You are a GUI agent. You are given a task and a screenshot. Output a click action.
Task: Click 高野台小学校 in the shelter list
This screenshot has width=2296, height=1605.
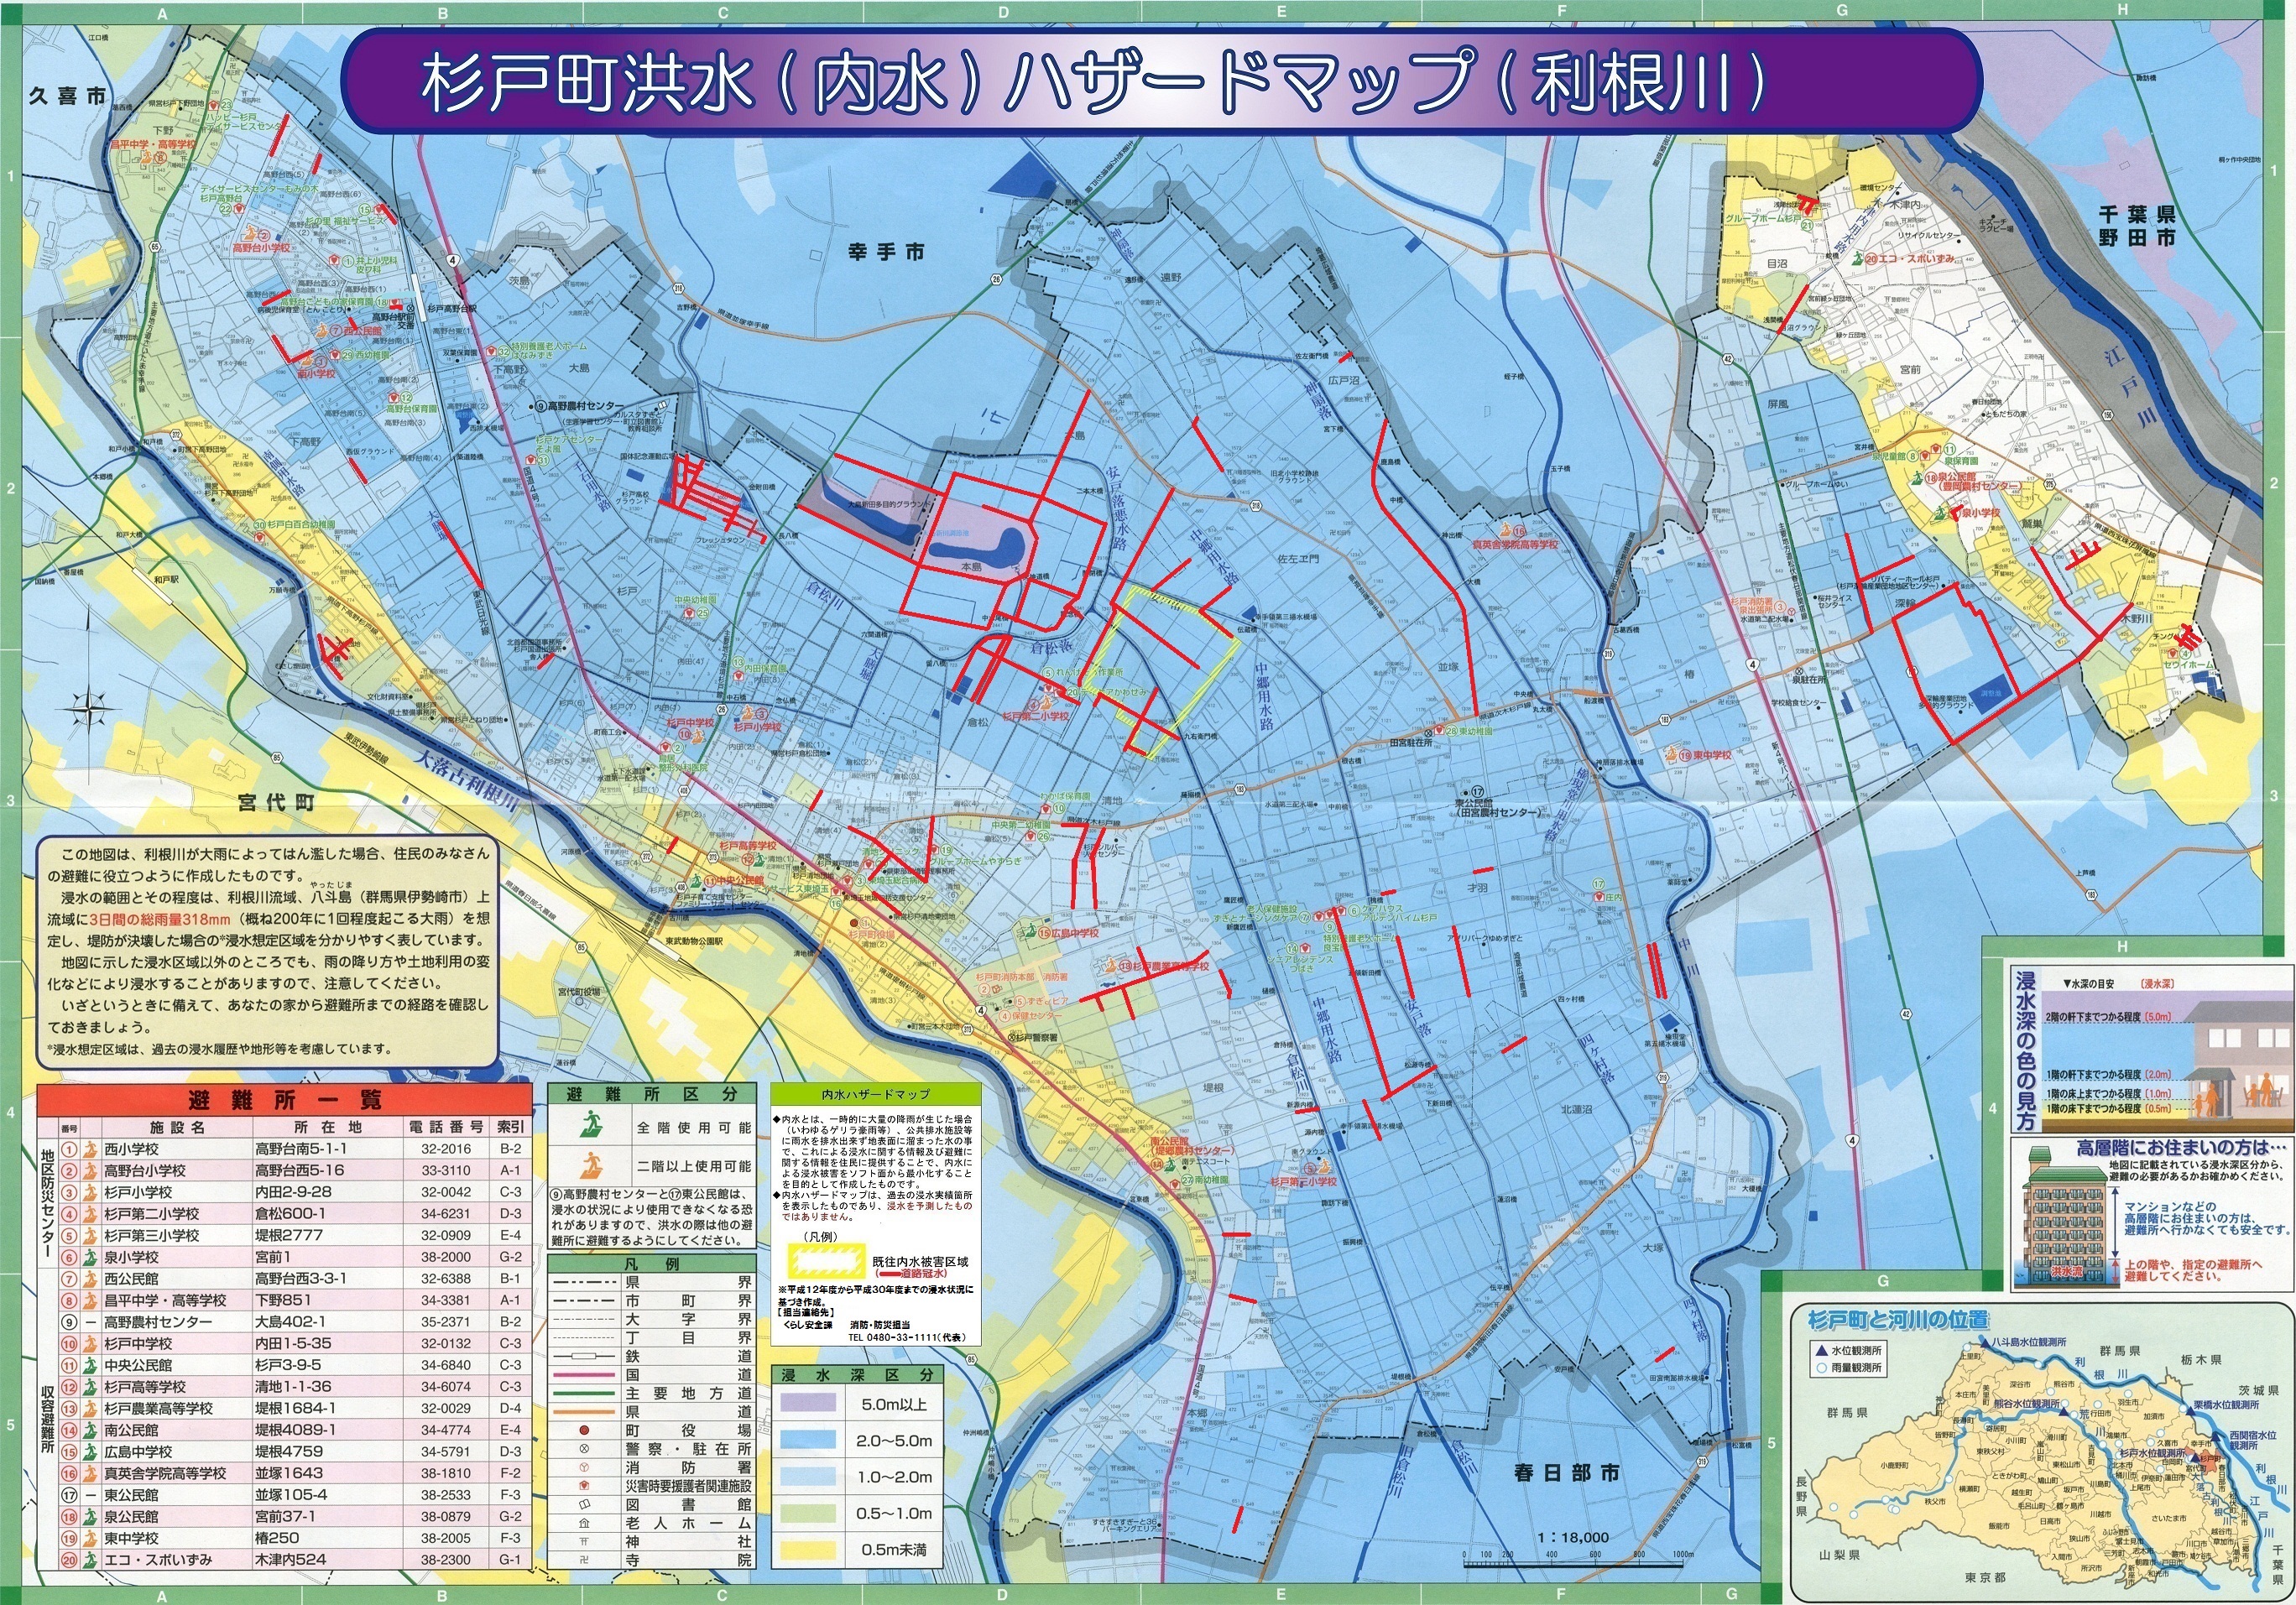click(145, 1170)
